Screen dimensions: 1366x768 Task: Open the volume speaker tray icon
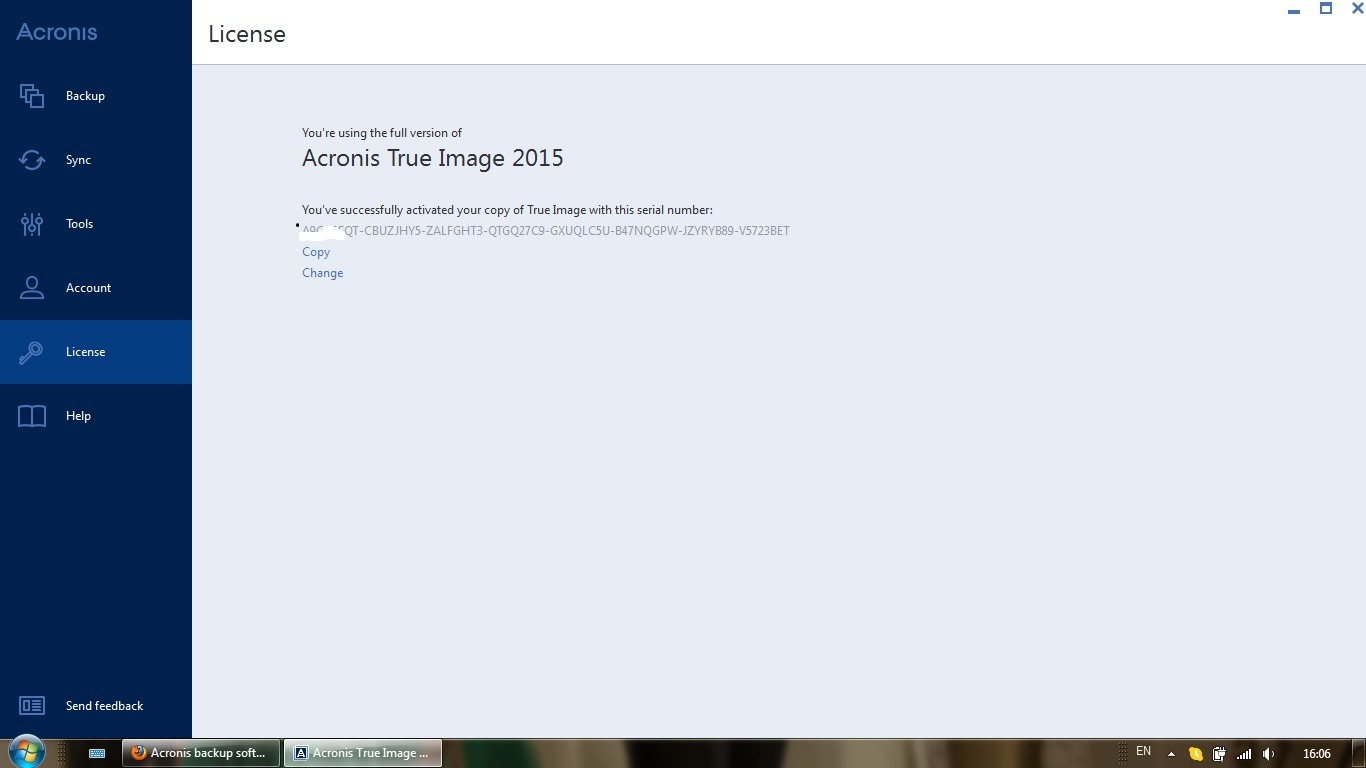click(x=1269, y=754)
